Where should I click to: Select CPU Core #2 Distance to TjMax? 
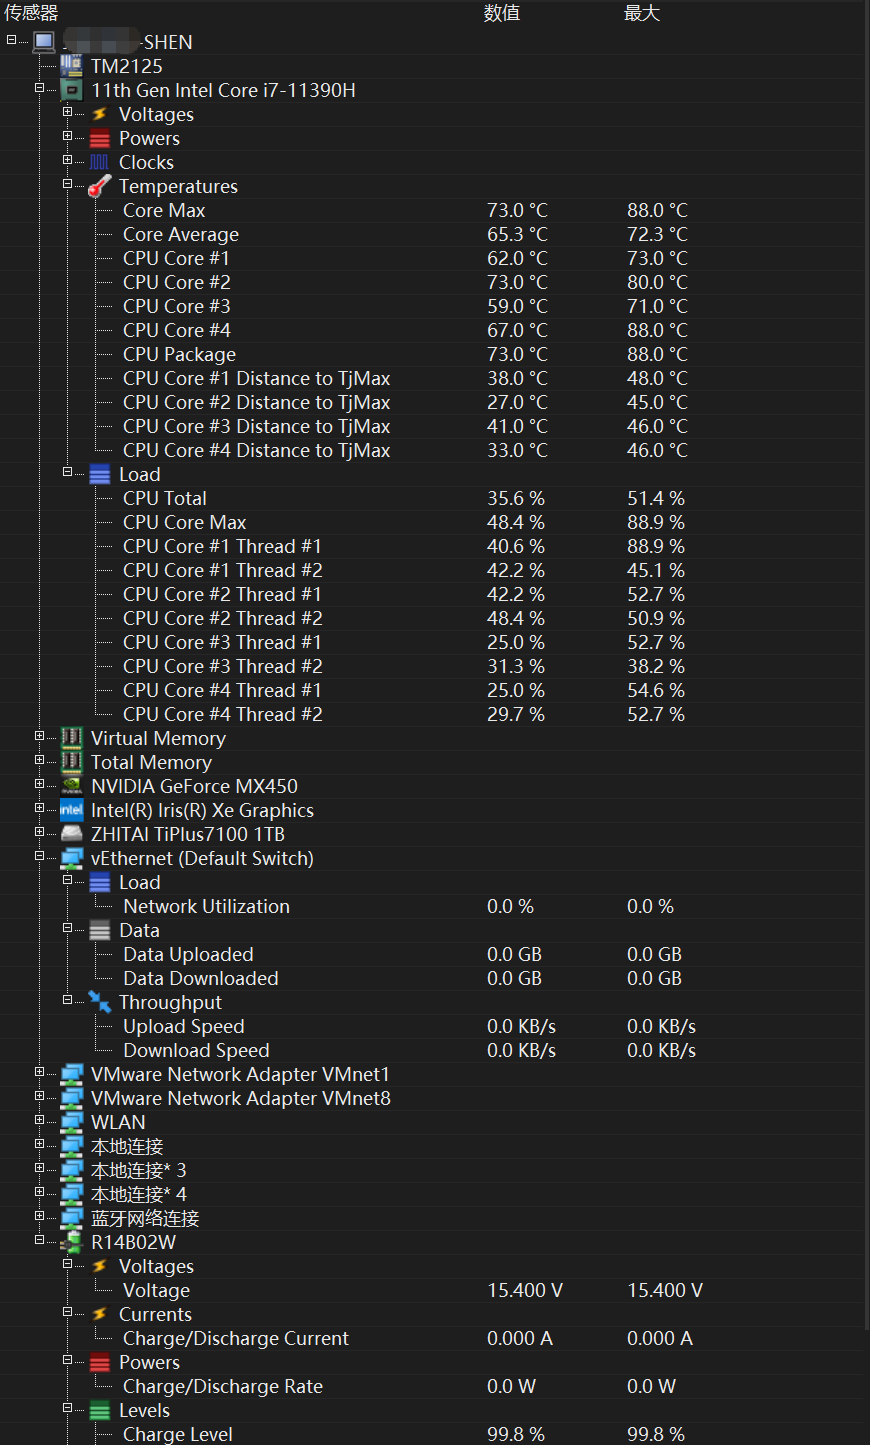(x=432, y=402)
